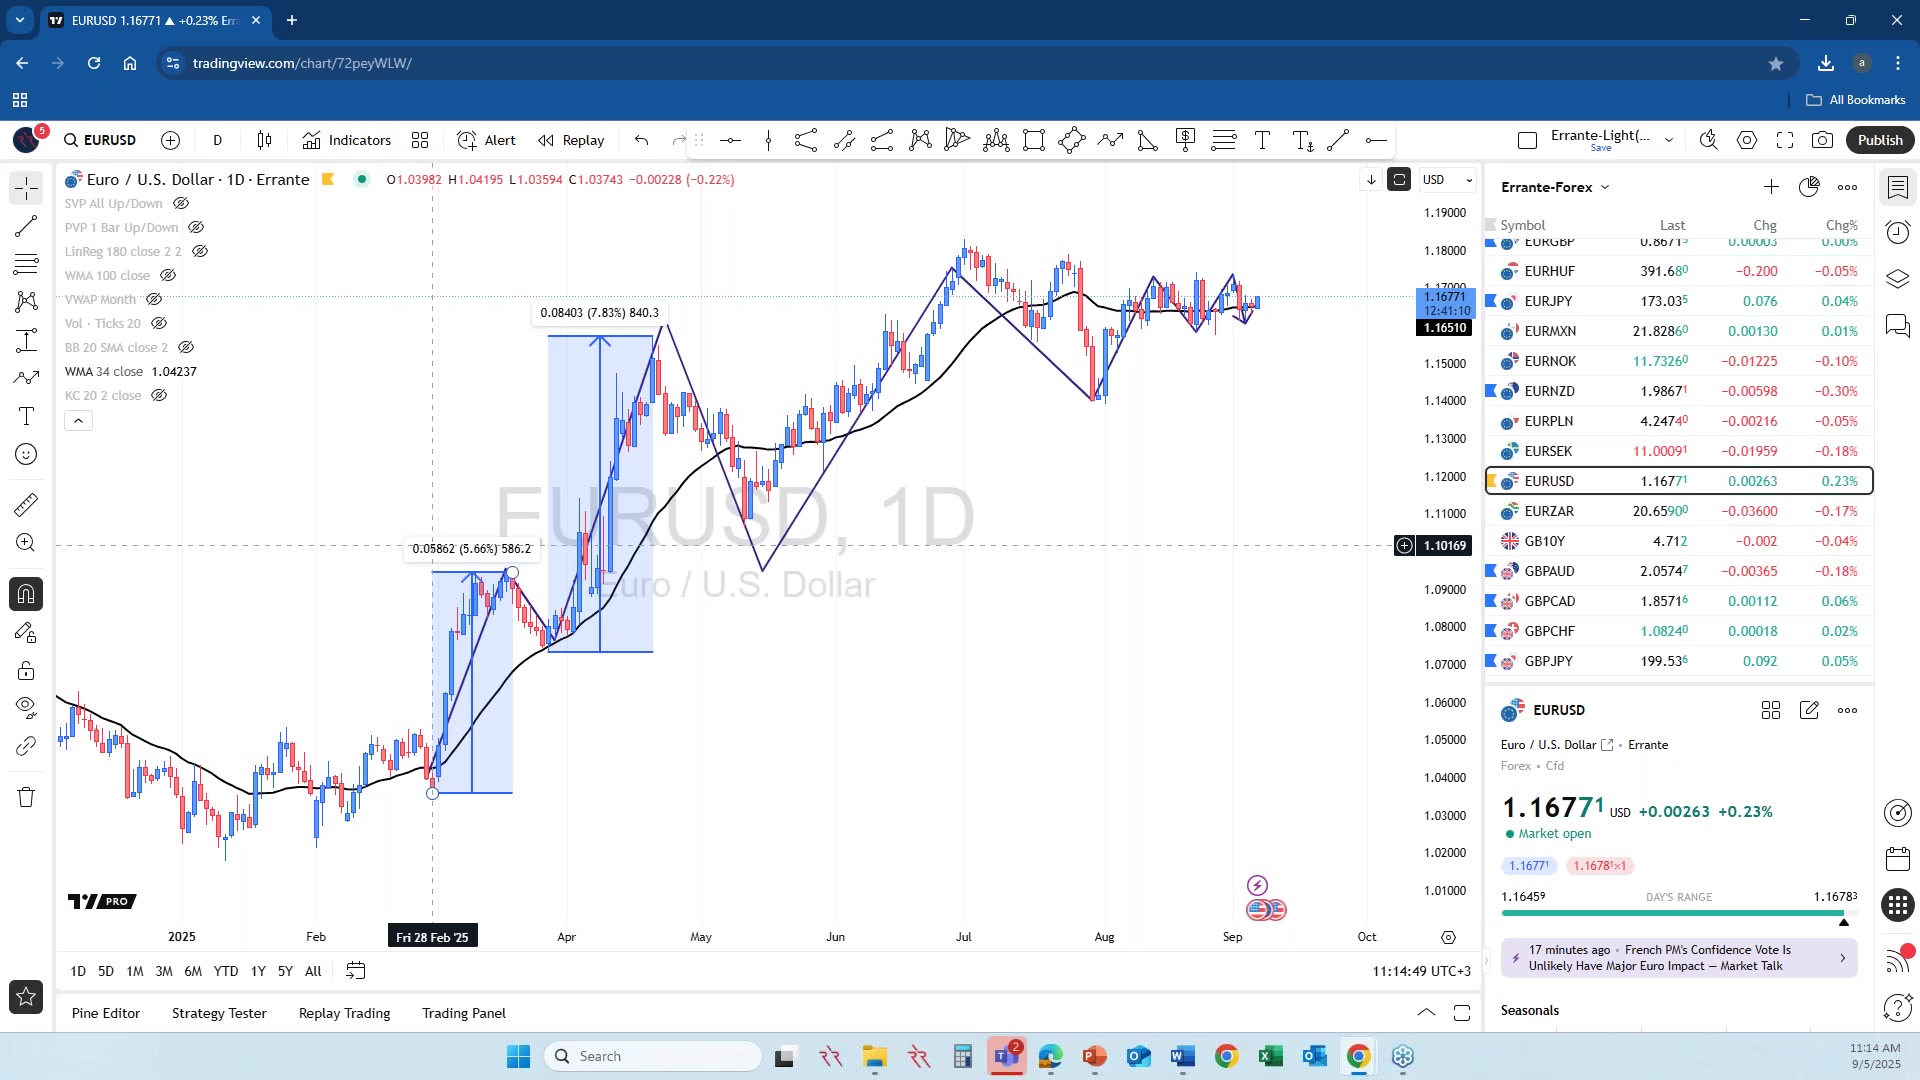Show hidden PVP 1 Bar Up/Down indicator
Viewport: 1920px width, 1080px height.
coord(196,227)
